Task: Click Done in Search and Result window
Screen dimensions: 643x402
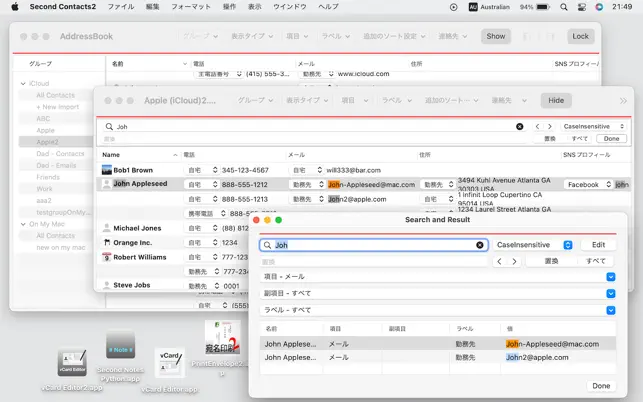Action: click(x=601, y=386)
